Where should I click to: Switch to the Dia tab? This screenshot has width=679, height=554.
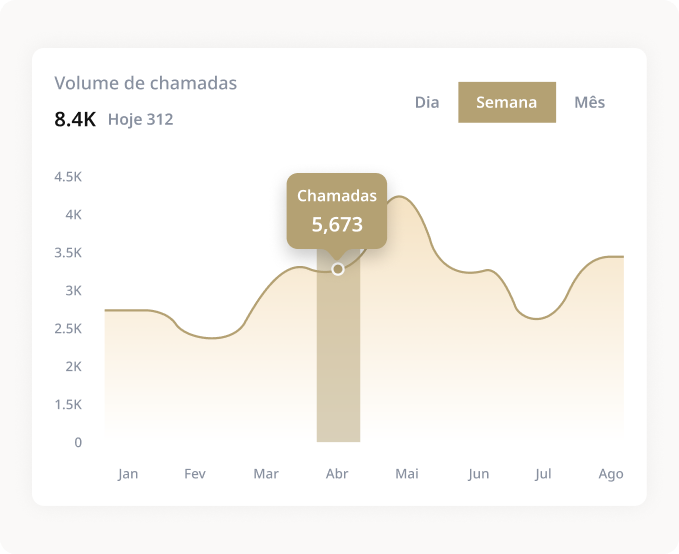click(427, 102)
